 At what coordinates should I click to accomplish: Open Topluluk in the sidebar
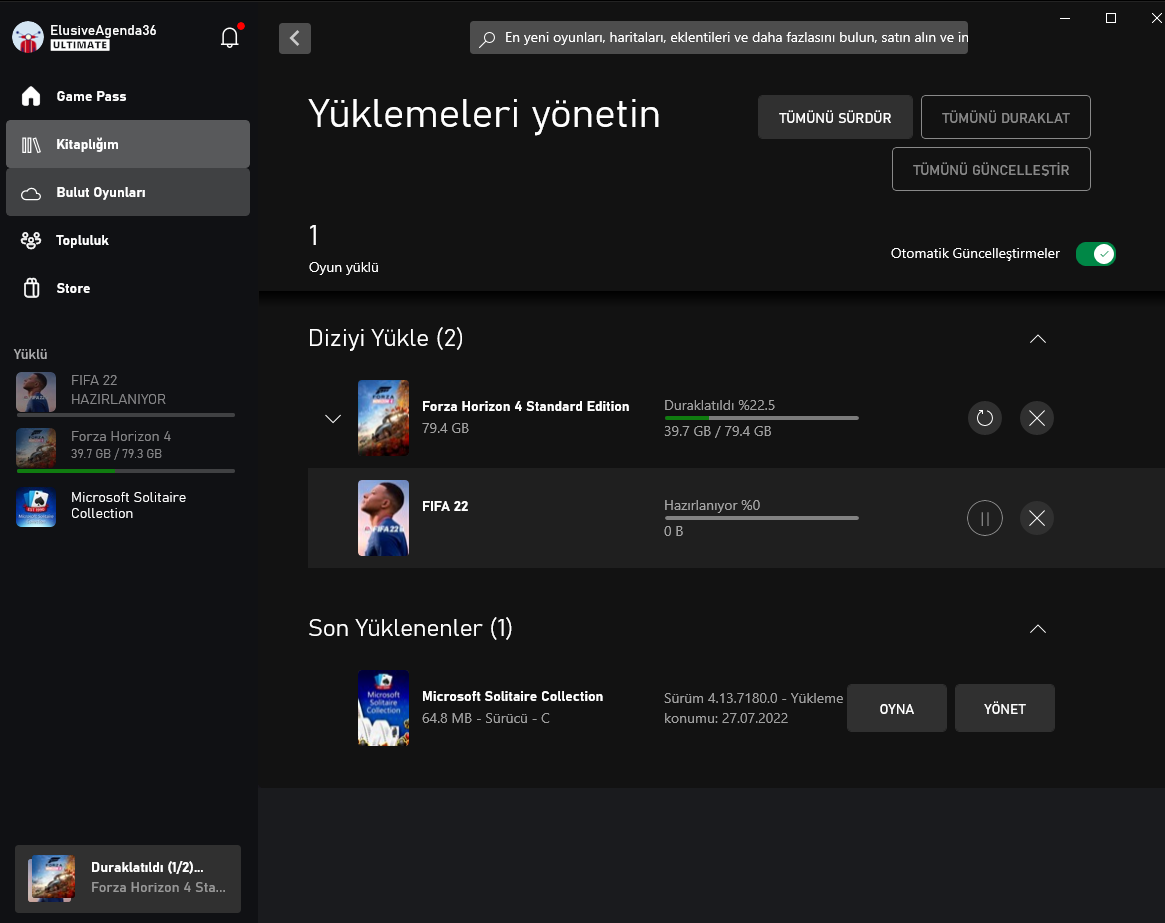coord(128,240)
